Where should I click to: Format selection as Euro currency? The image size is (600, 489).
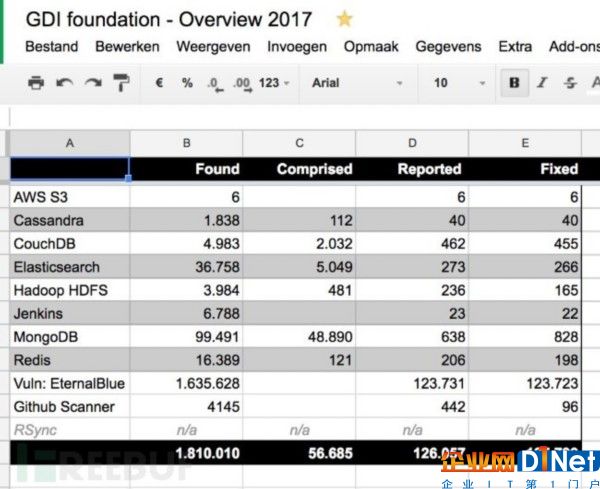point(160,83)
